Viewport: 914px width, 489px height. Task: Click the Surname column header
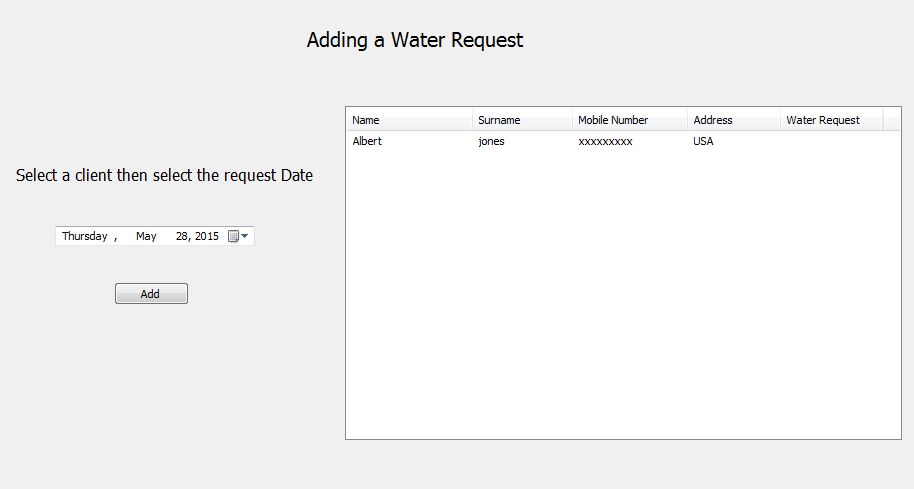[522, 120]
